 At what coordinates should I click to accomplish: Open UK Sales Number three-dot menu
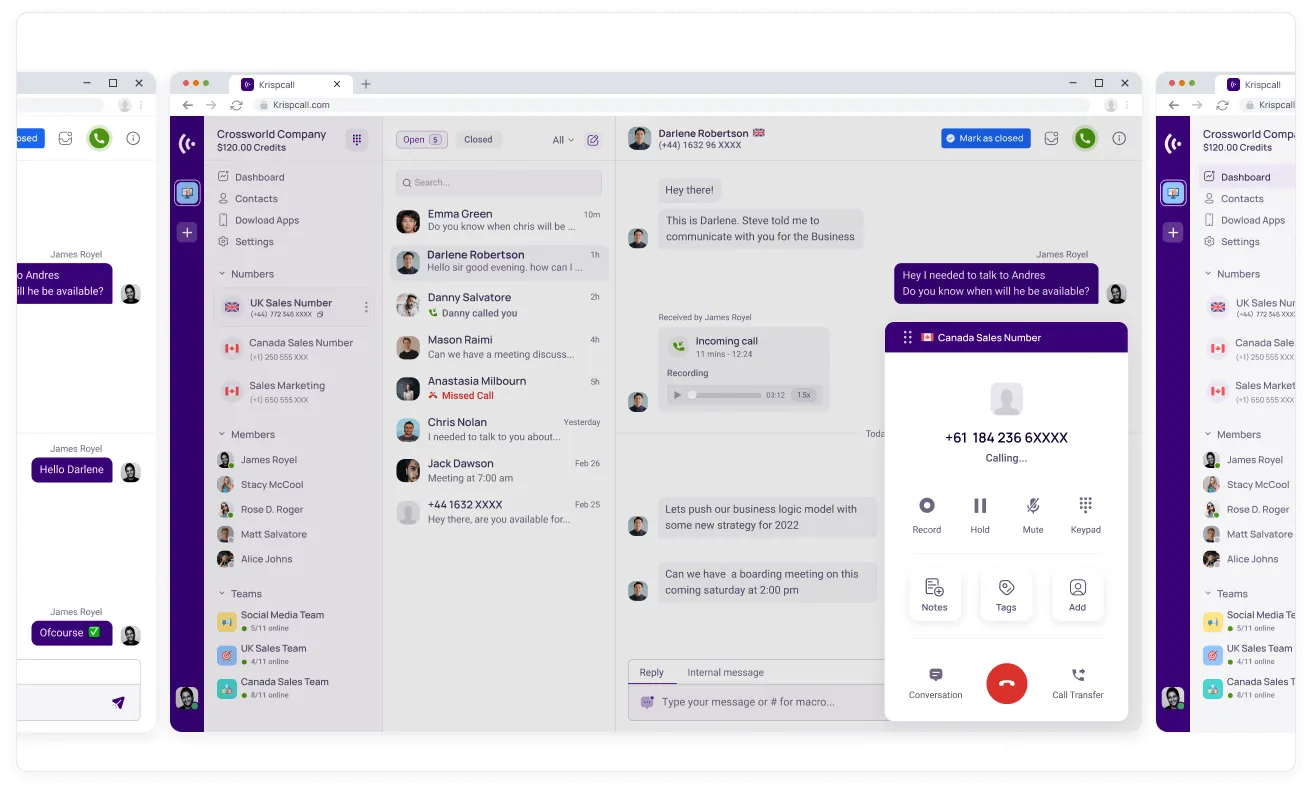tap(366, 307)
